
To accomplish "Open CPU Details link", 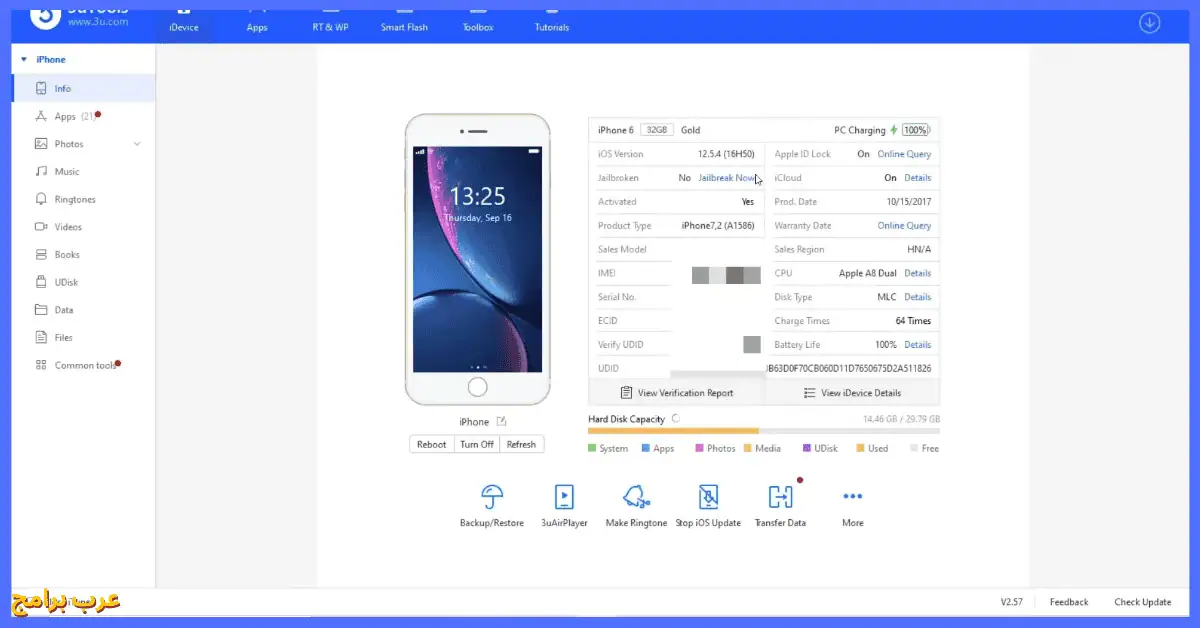I will tap(917, 273).
